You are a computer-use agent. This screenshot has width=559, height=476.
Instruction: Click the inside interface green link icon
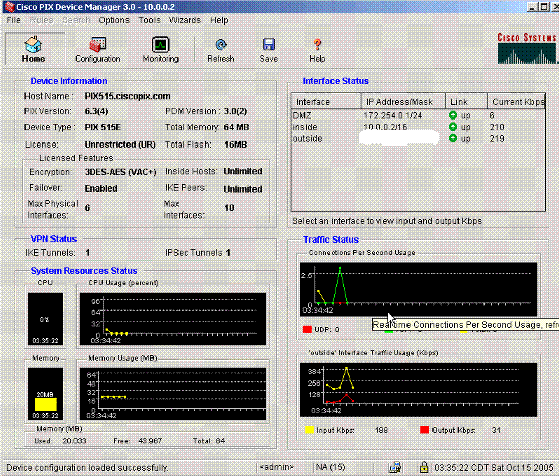coord(453,127)
